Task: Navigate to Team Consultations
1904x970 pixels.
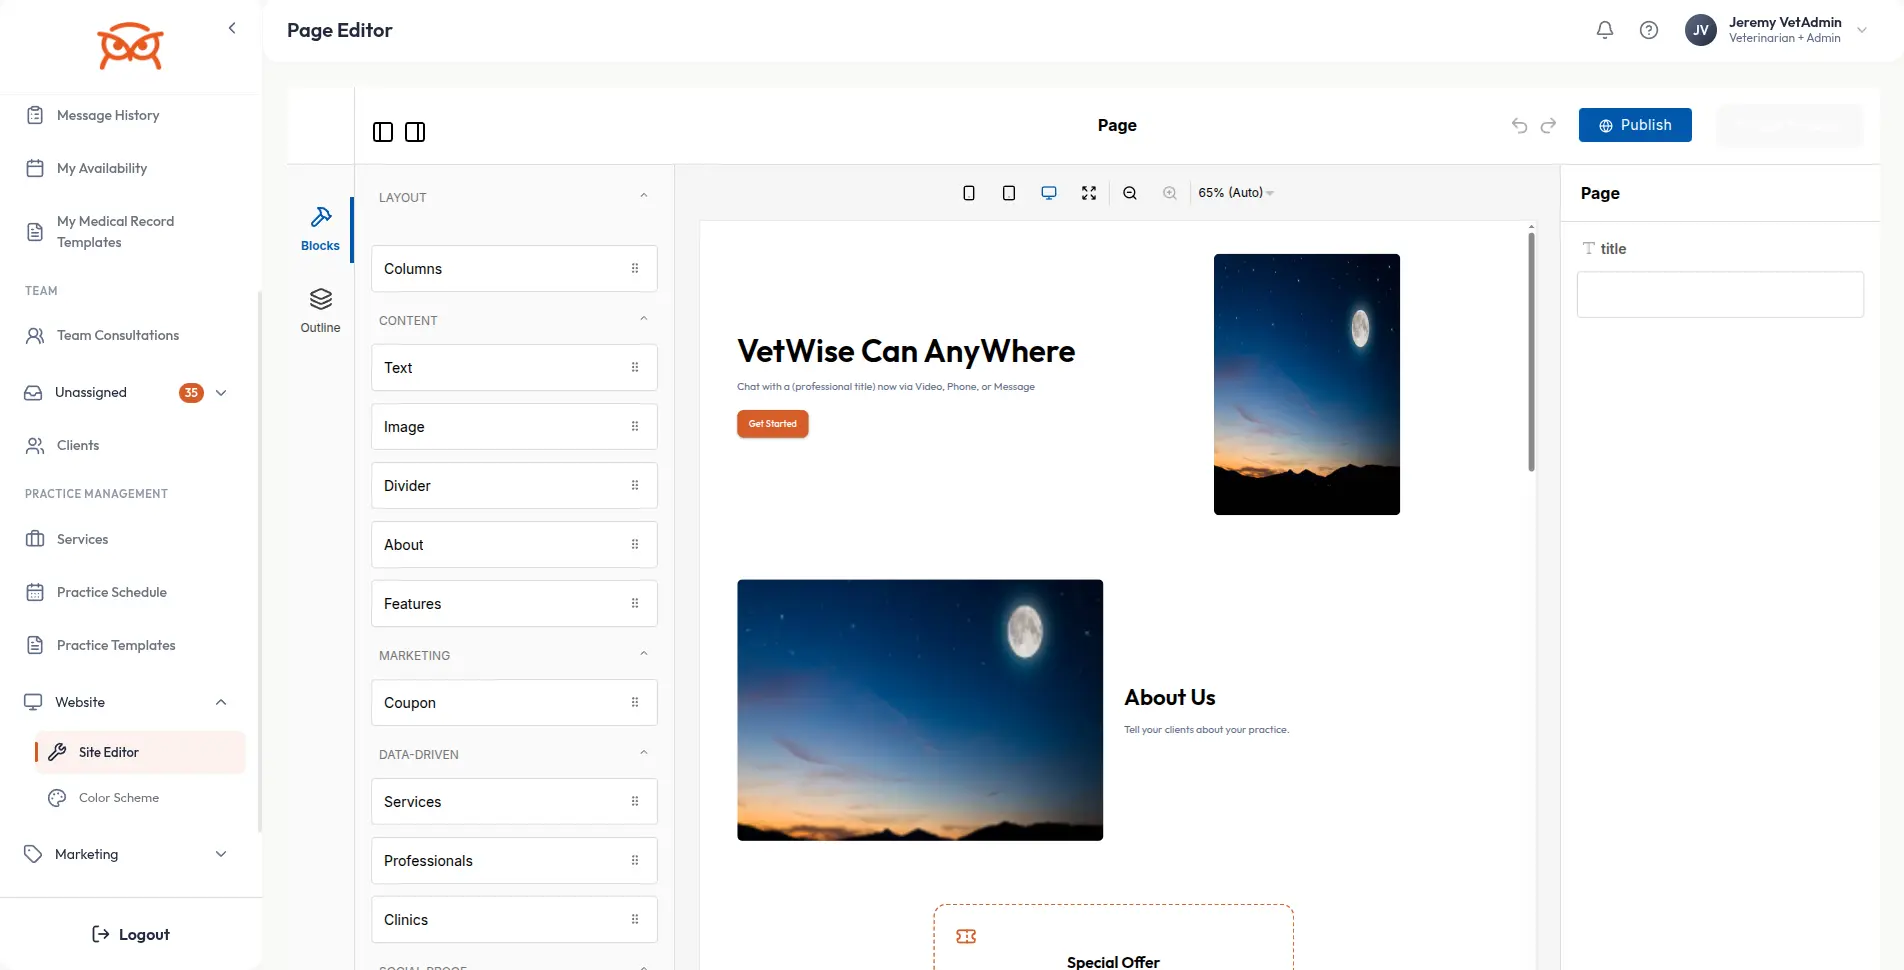Action: tap(118, 335)
